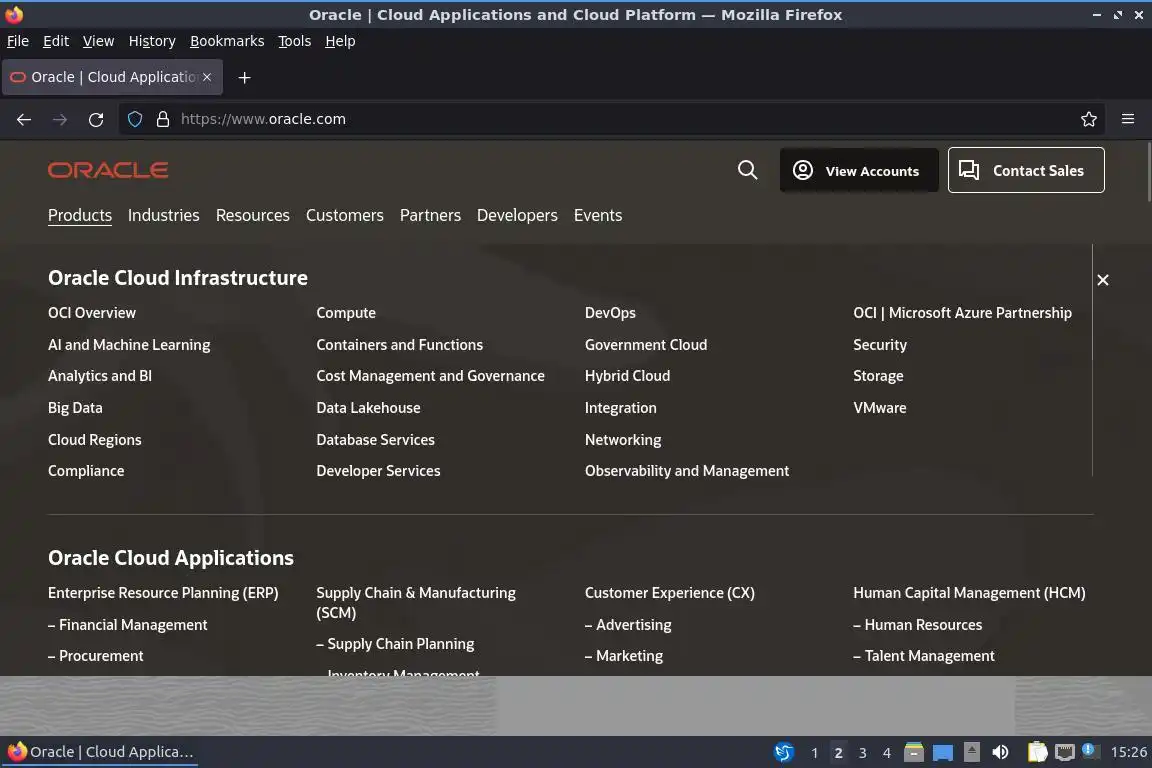Screen dimensions: 1152x768
Task: Bookmark this page with the star icon
Action: tap(1089, 119)
